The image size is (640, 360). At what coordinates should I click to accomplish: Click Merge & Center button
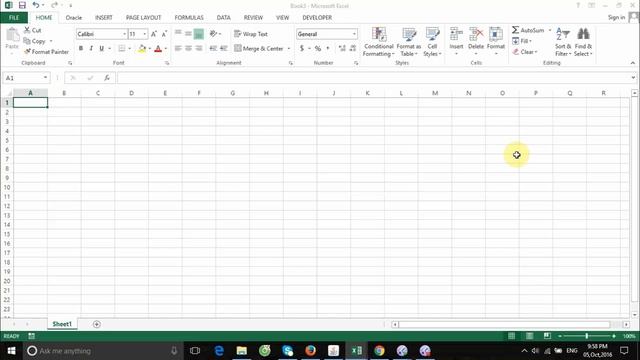pos(259,49)
